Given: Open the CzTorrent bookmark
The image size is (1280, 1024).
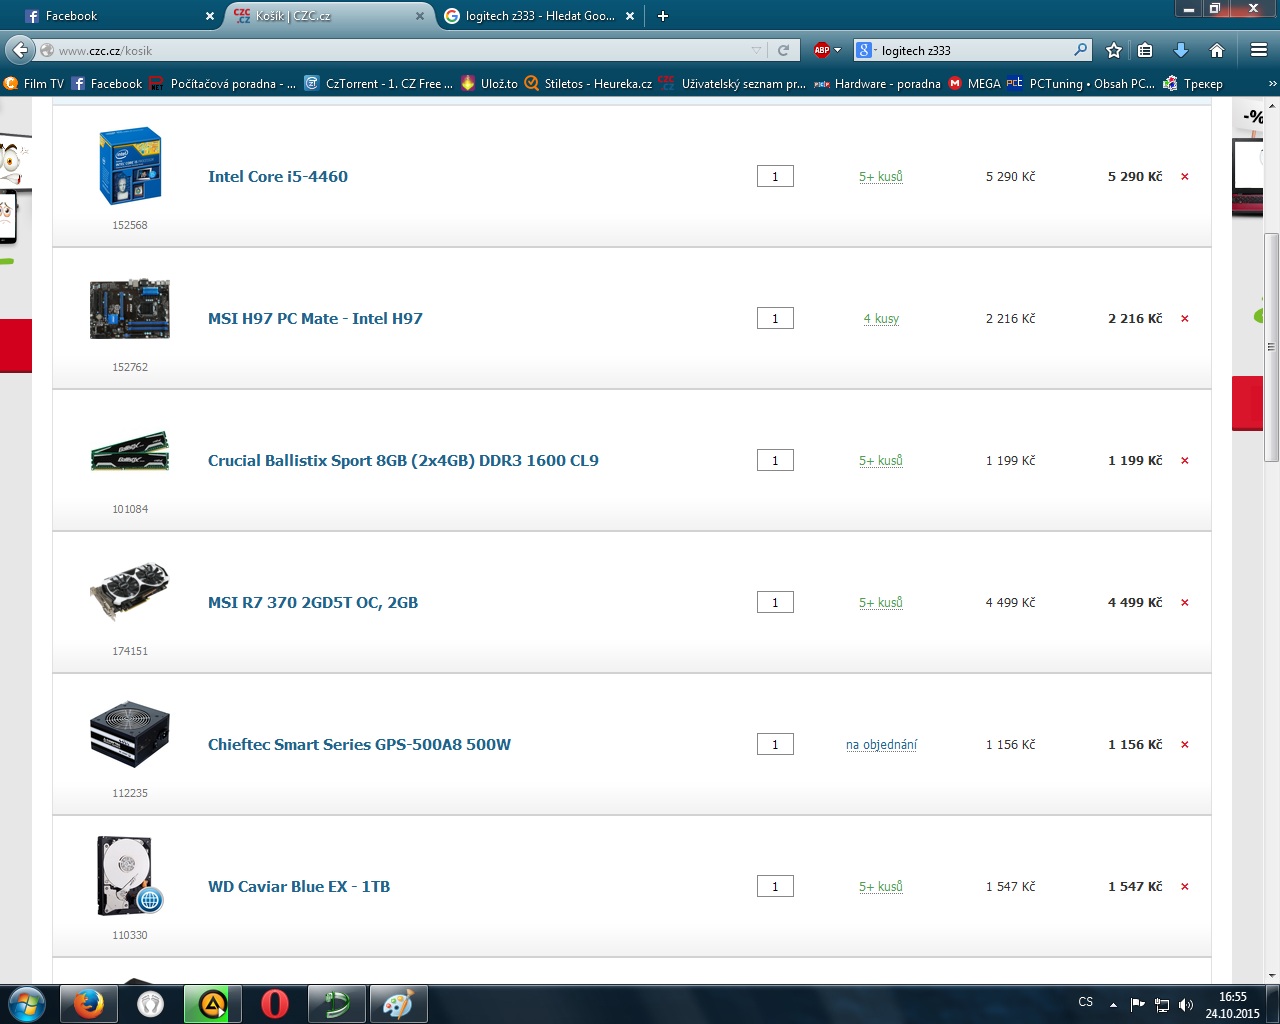Looking at the screenshot, I should click(379, 84).
